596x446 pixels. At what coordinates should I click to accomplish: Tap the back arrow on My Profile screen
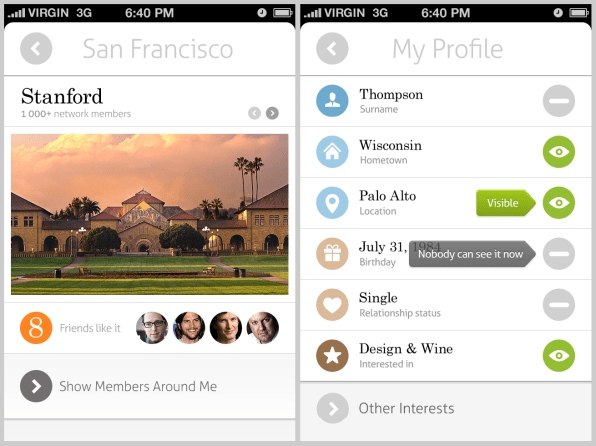coord(332,49)
